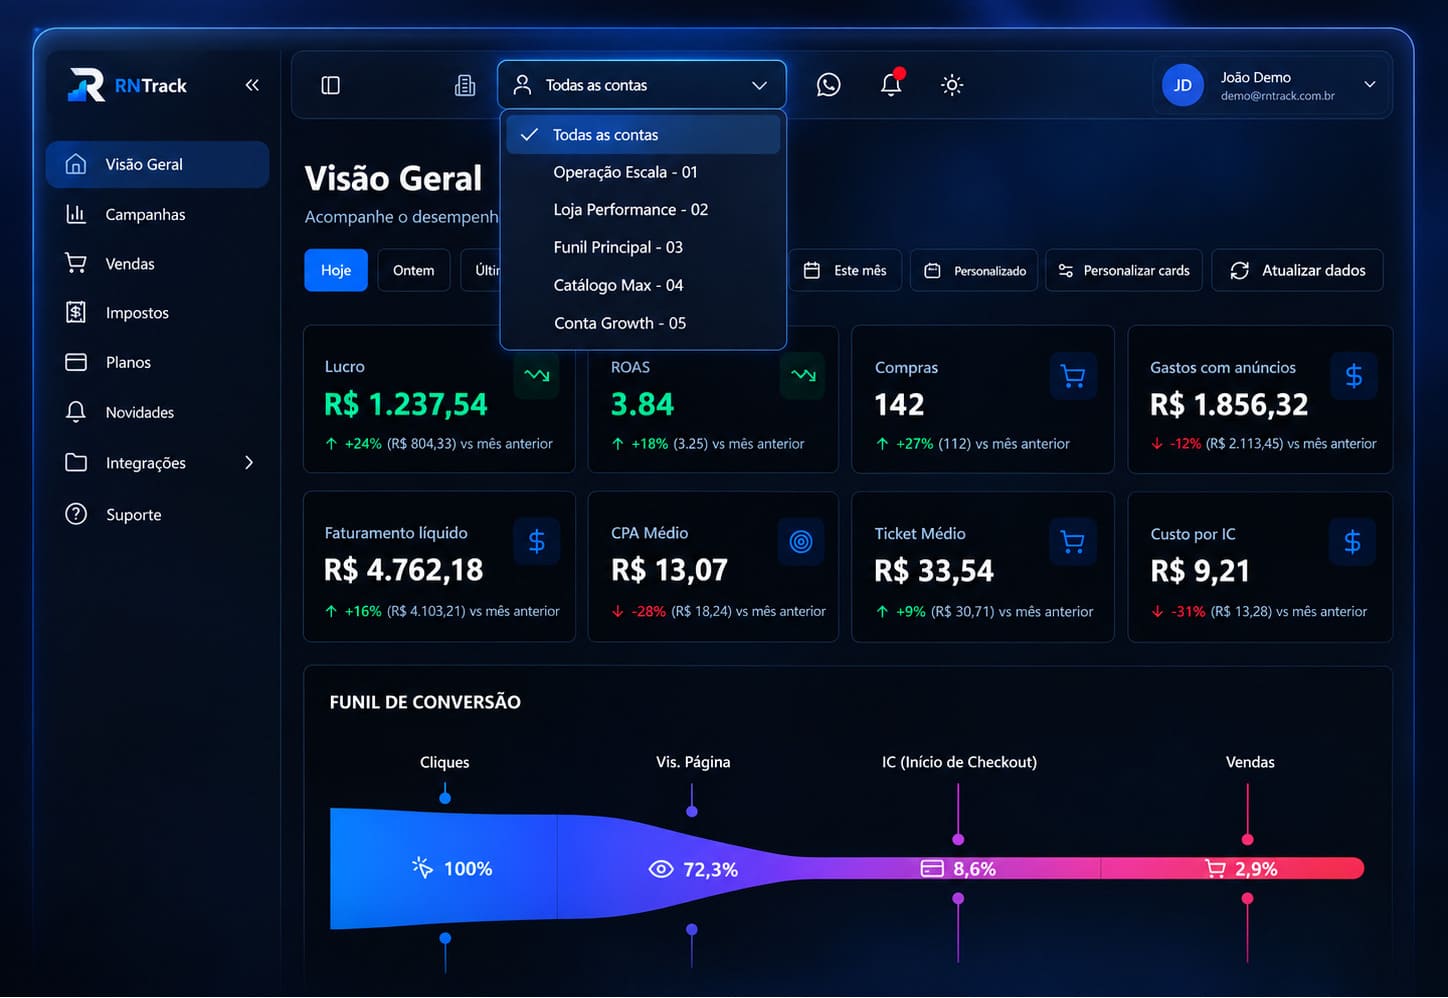Open notifications bell

coord(891,84)
